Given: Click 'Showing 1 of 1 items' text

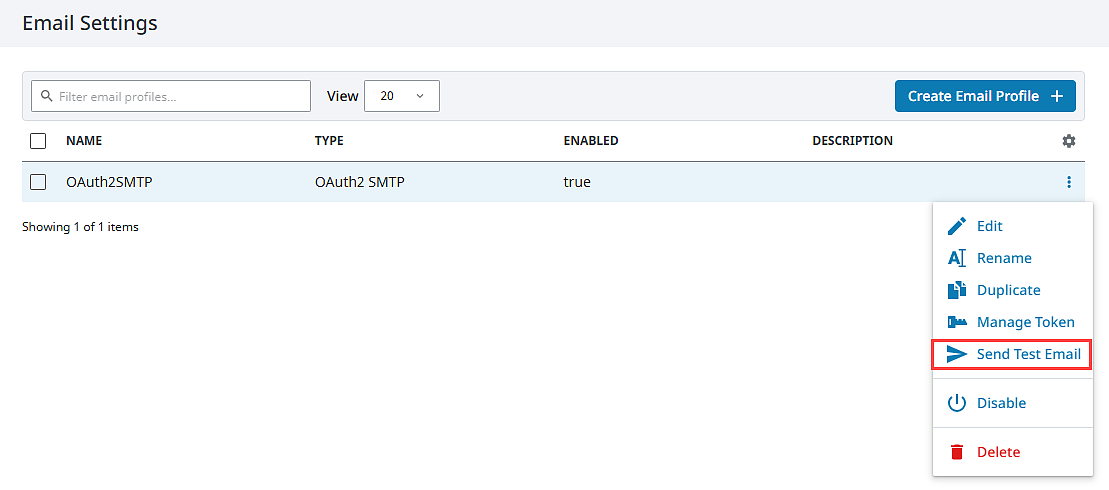Looking at the screenshot, I should point(80,227).
